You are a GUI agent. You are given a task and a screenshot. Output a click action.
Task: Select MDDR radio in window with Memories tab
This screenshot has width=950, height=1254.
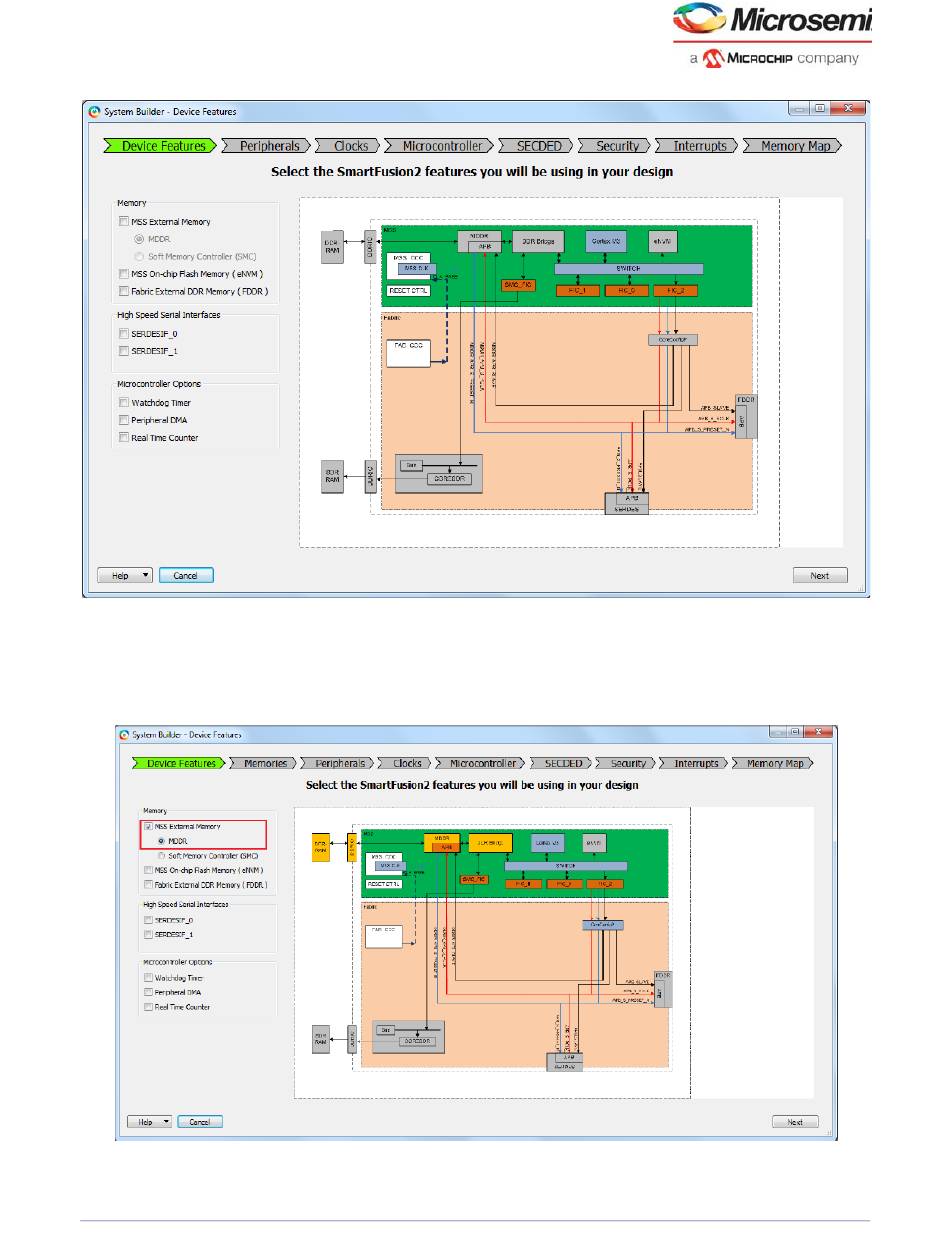point(160,841)
